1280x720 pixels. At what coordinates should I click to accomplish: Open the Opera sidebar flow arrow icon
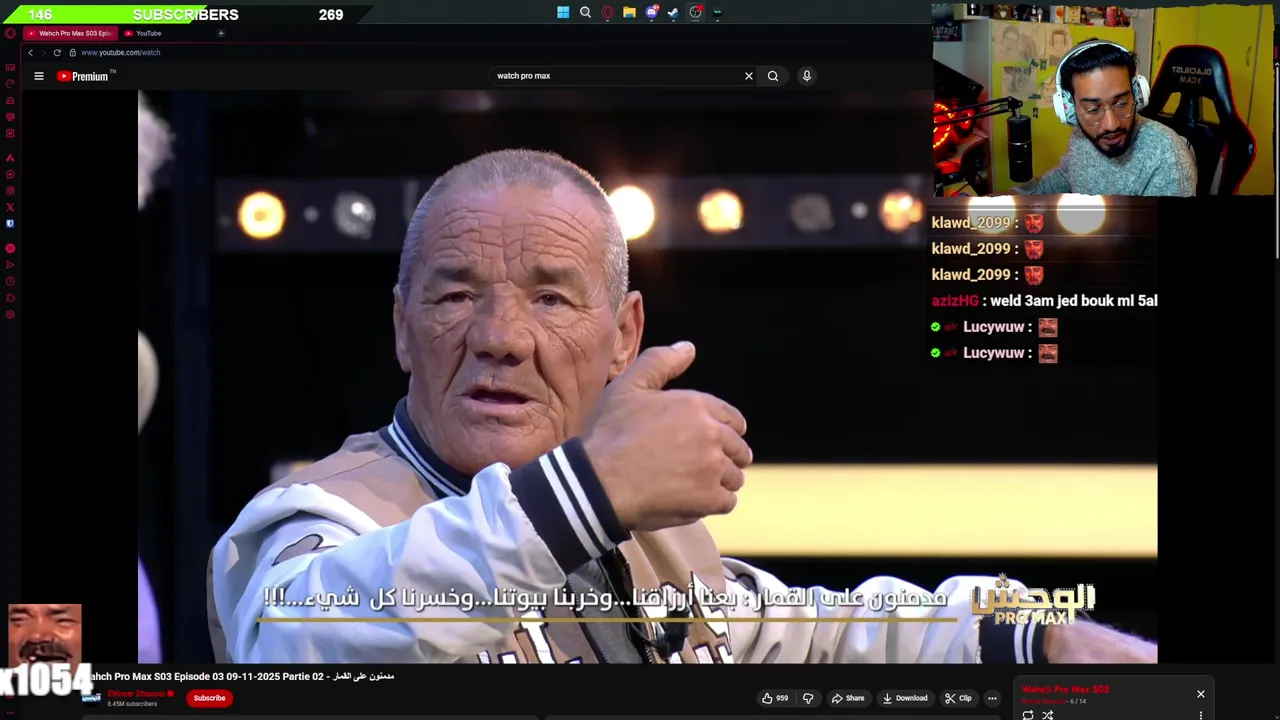10,265
